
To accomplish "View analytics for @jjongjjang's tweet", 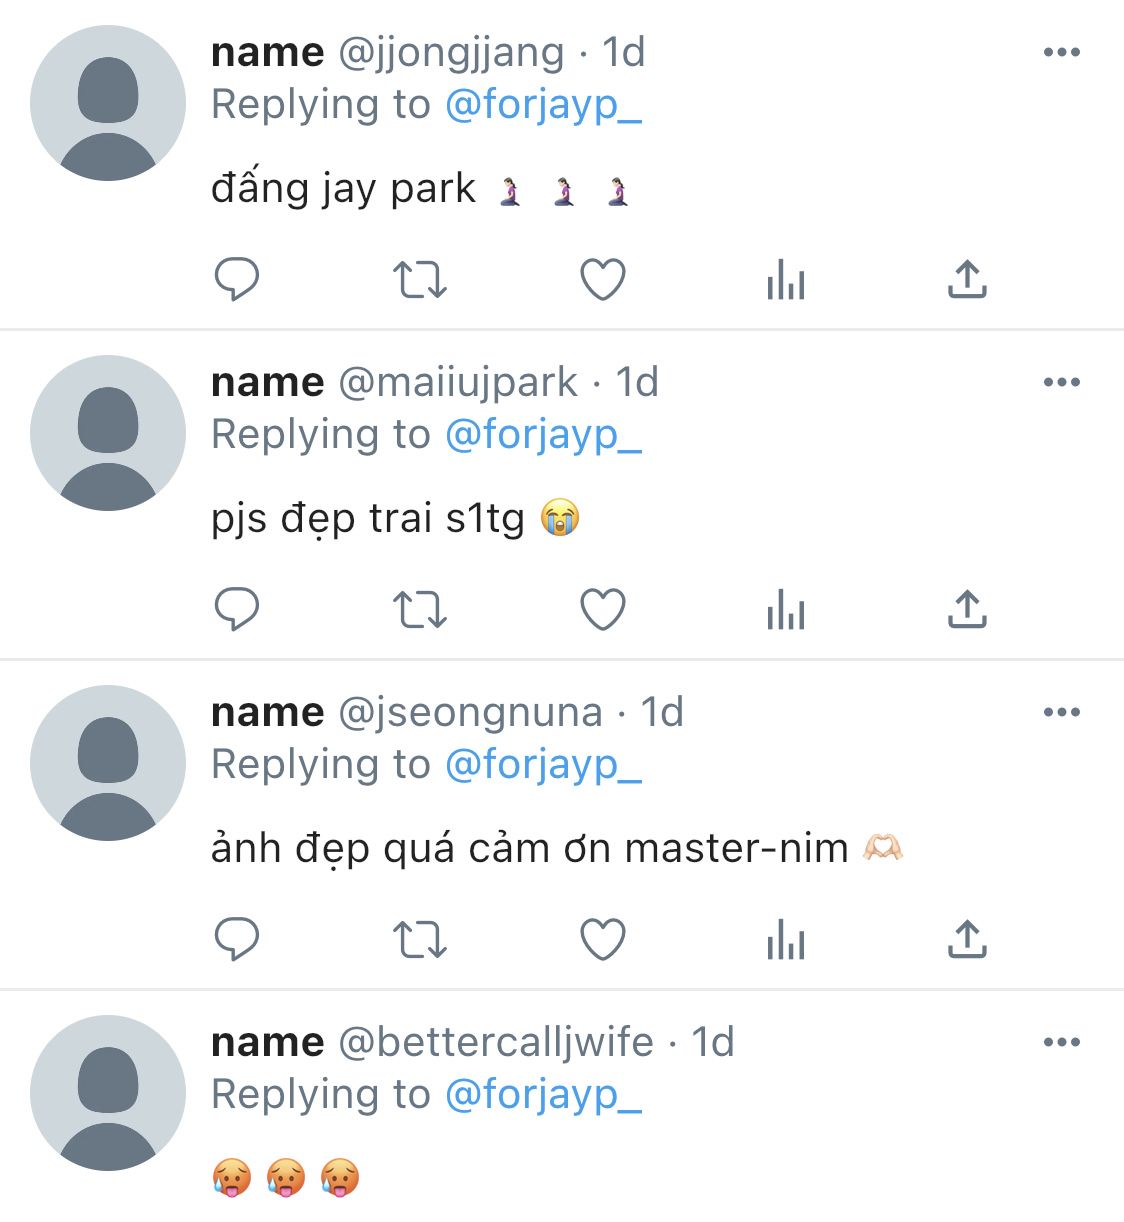I will pos(786,280).
